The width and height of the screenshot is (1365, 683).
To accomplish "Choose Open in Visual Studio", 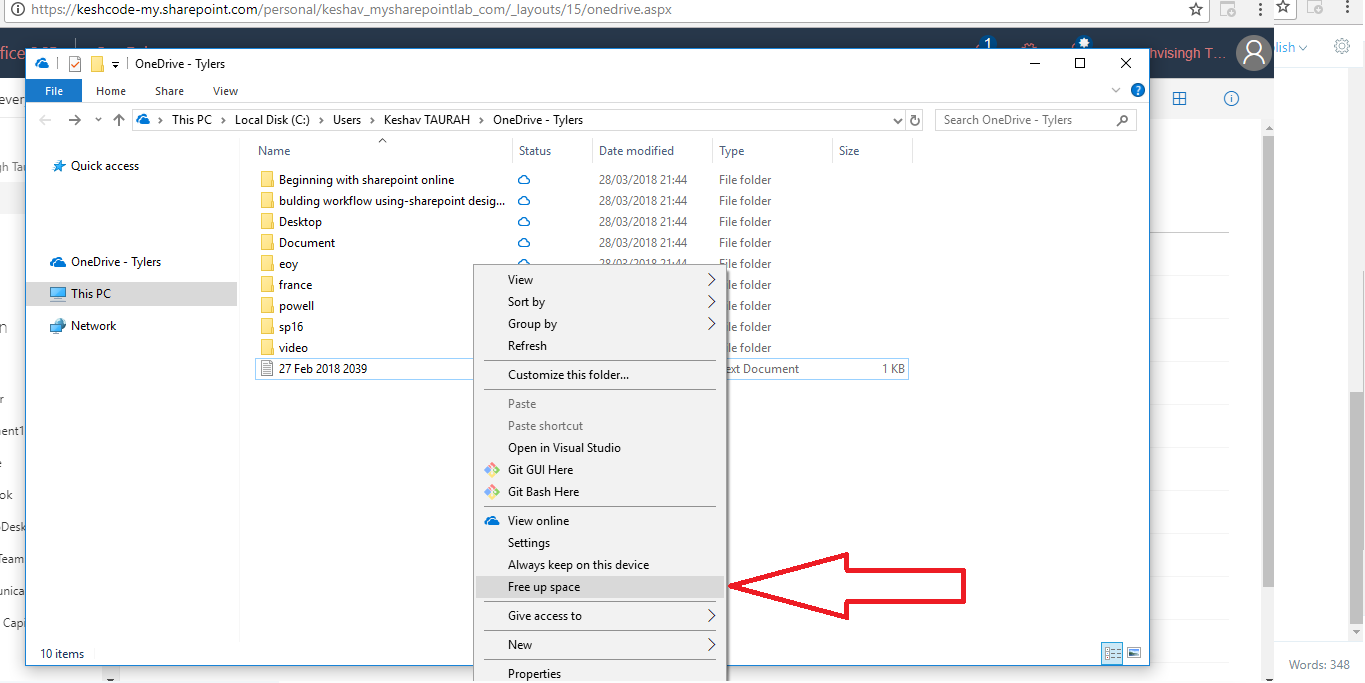I will click(600, 448).
